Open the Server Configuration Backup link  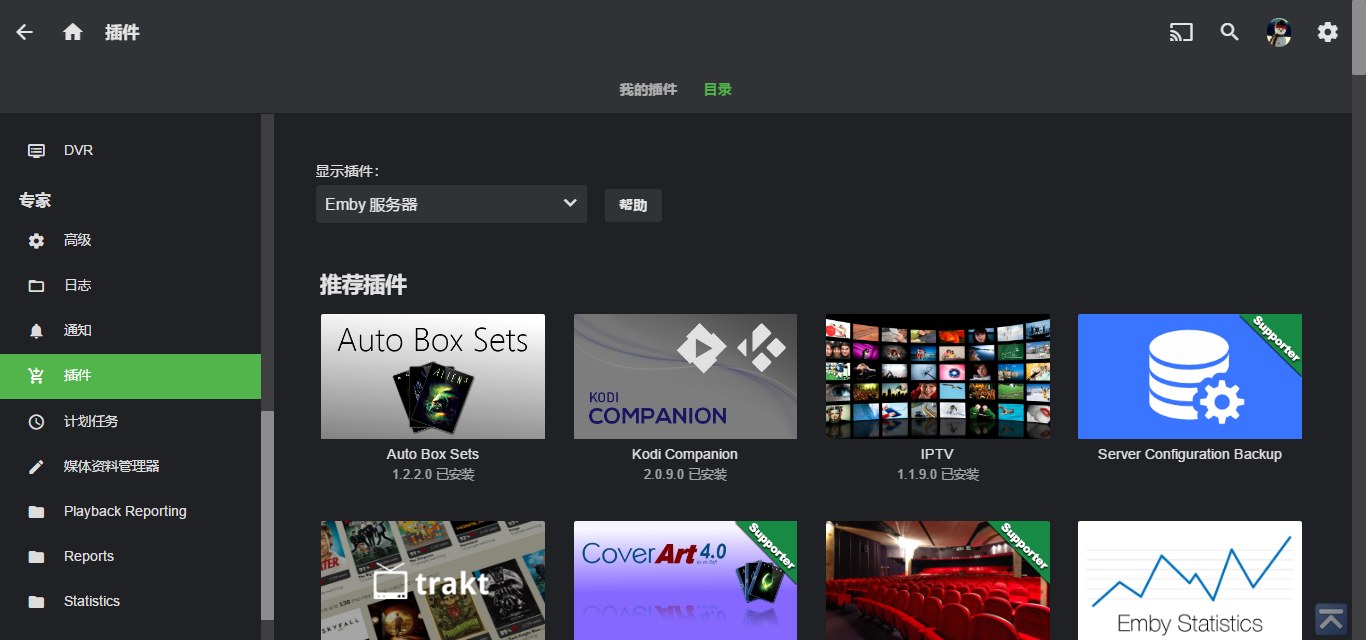pyautogui.click(x=1189, y=454)
